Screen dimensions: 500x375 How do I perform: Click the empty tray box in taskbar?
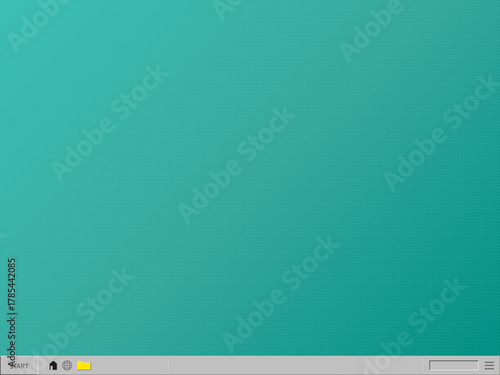coord(454,365)
